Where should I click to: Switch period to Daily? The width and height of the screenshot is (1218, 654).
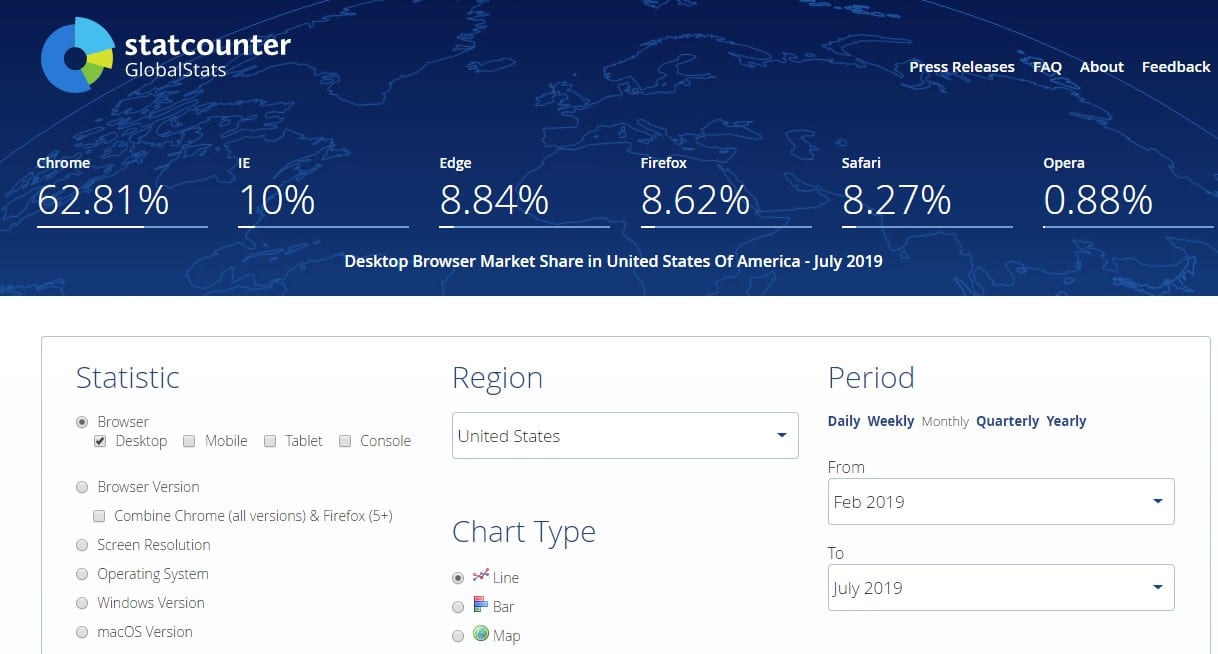pyautogui.click(x=844, y=421)
